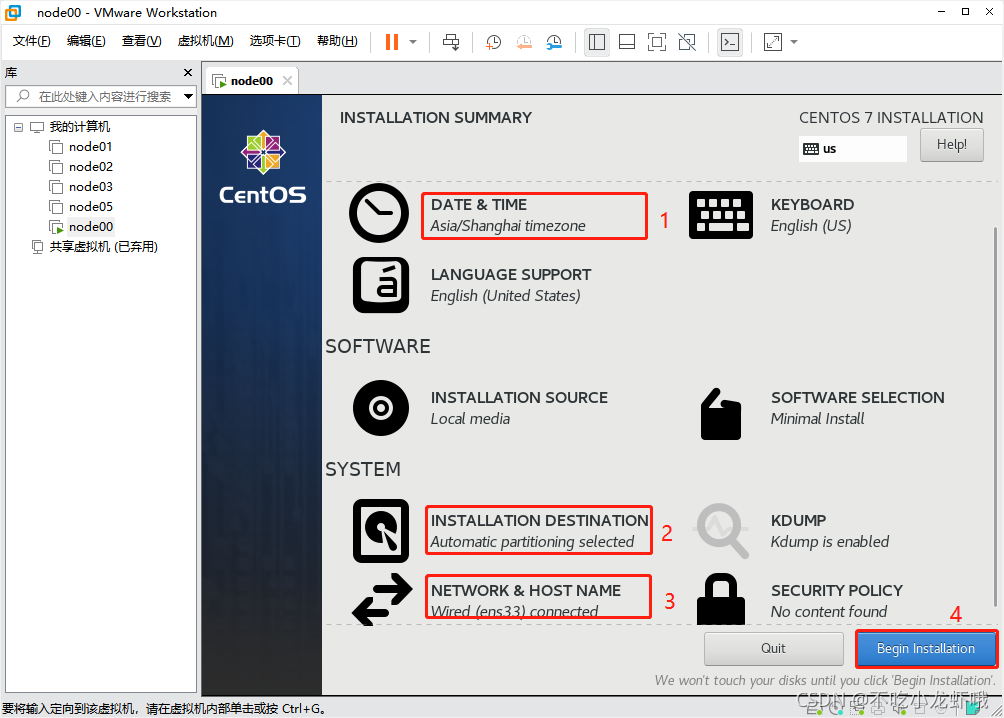Viewport: 1004px width, 718px height.
Task: Open the 编辑(E) menu
Action: [x=86, y=41]
